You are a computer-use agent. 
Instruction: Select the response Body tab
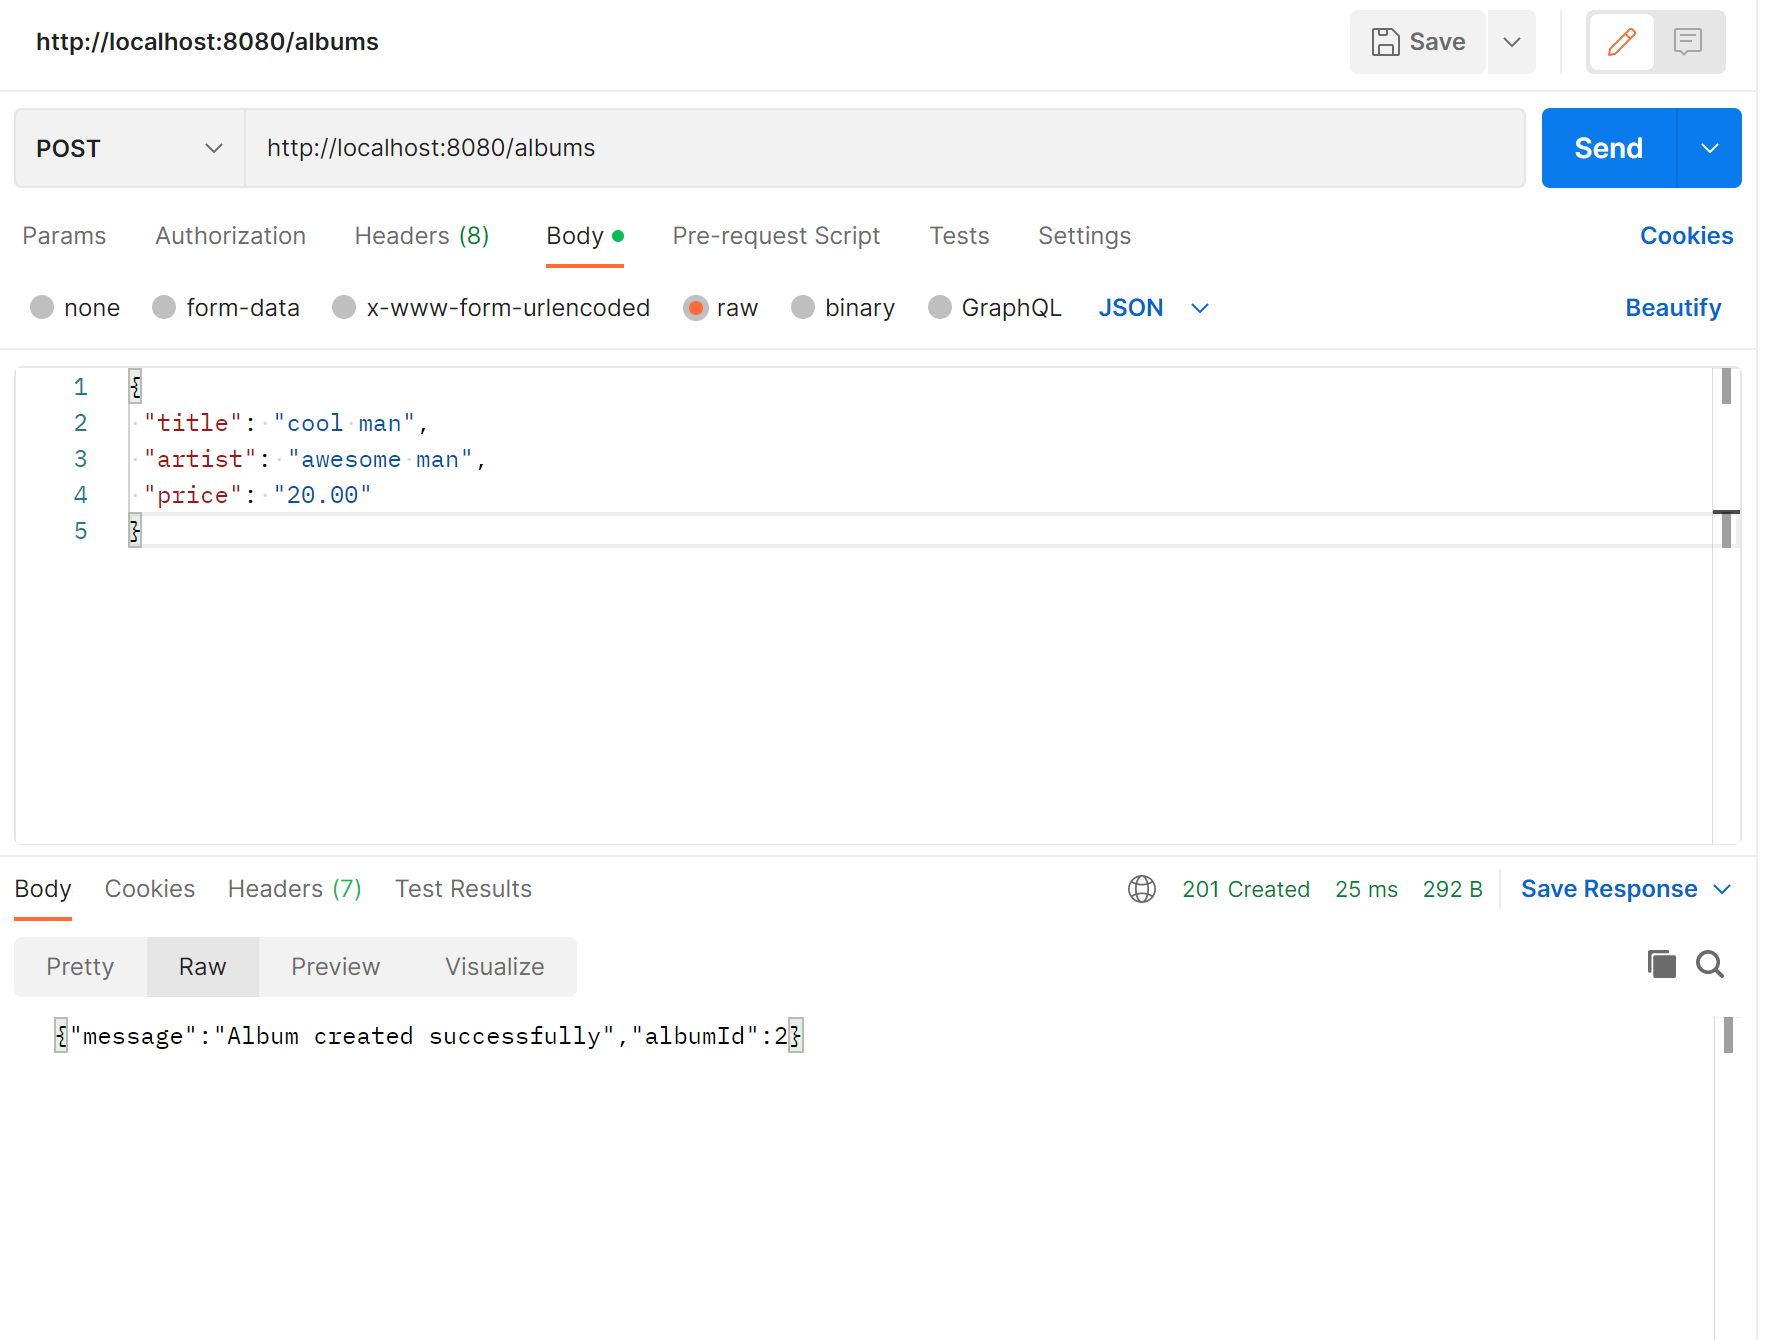point(43,889)
